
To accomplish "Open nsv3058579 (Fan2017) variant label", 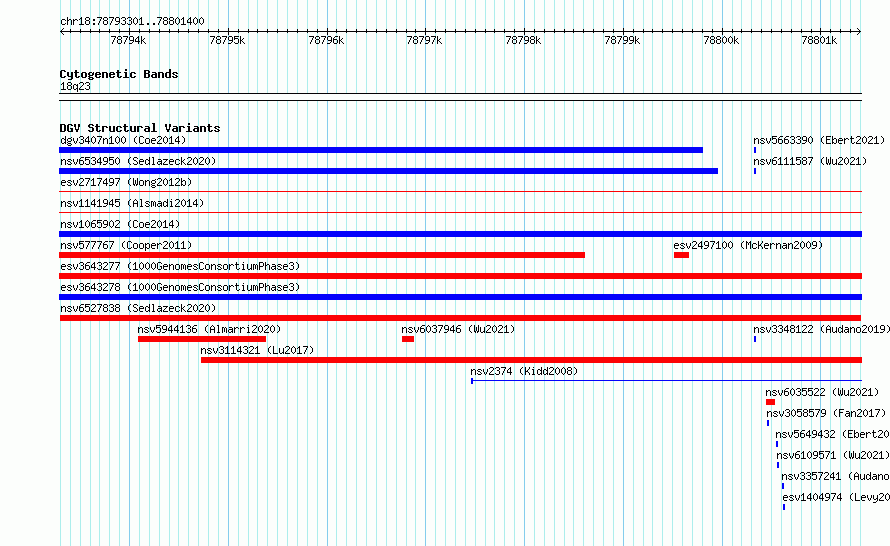I will coord(826,413).
